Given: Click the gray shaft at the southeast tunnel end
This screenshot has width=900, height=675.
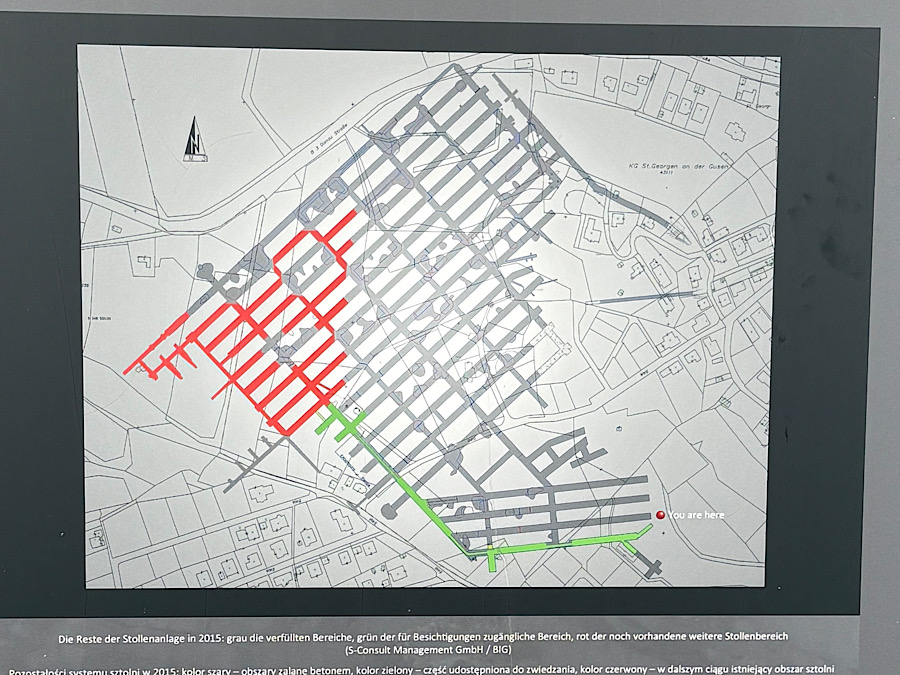Looking at the screenshot, I should 655,570.
